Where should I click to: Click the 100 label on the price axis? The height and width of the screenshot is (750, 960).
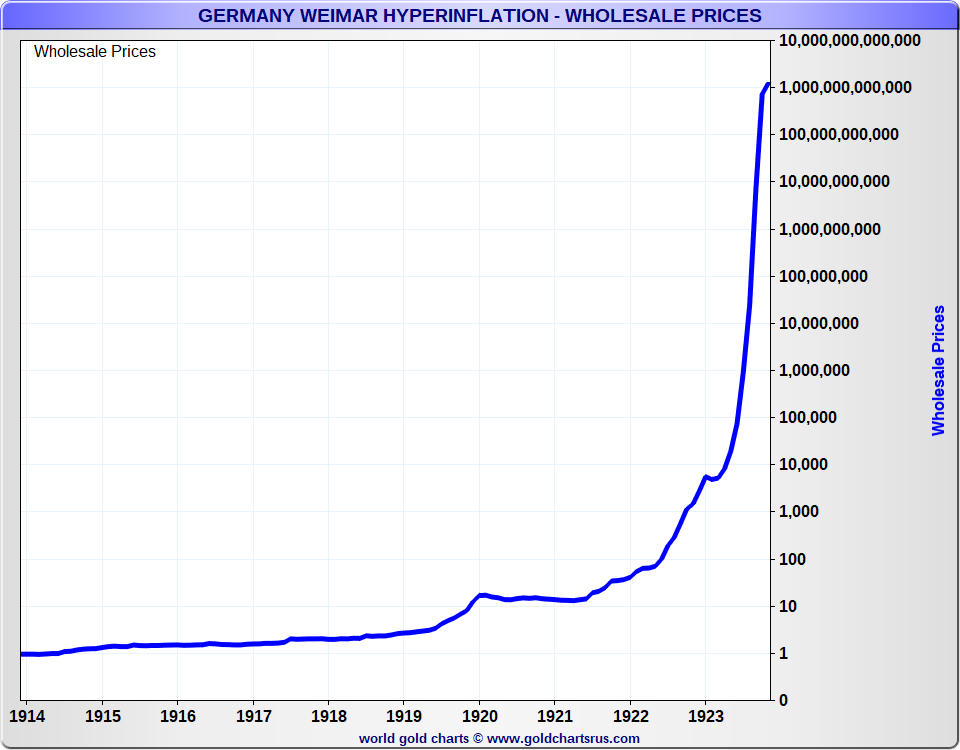[x=794, y=559]
